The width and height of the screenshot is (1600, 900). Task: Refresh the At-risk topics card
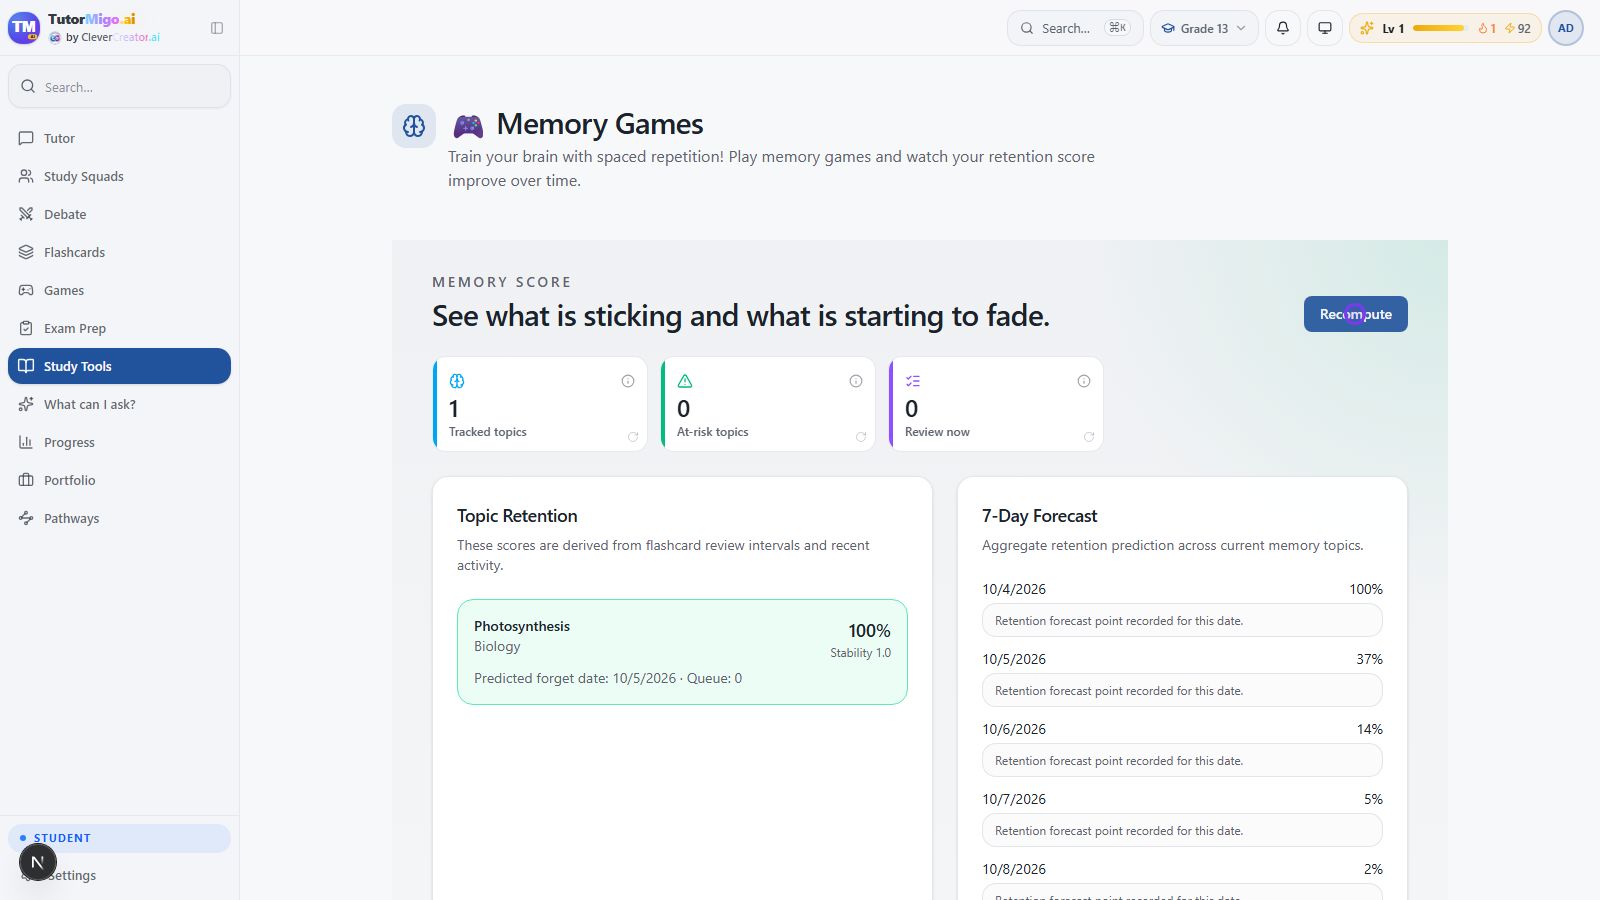tap(861, 437)
